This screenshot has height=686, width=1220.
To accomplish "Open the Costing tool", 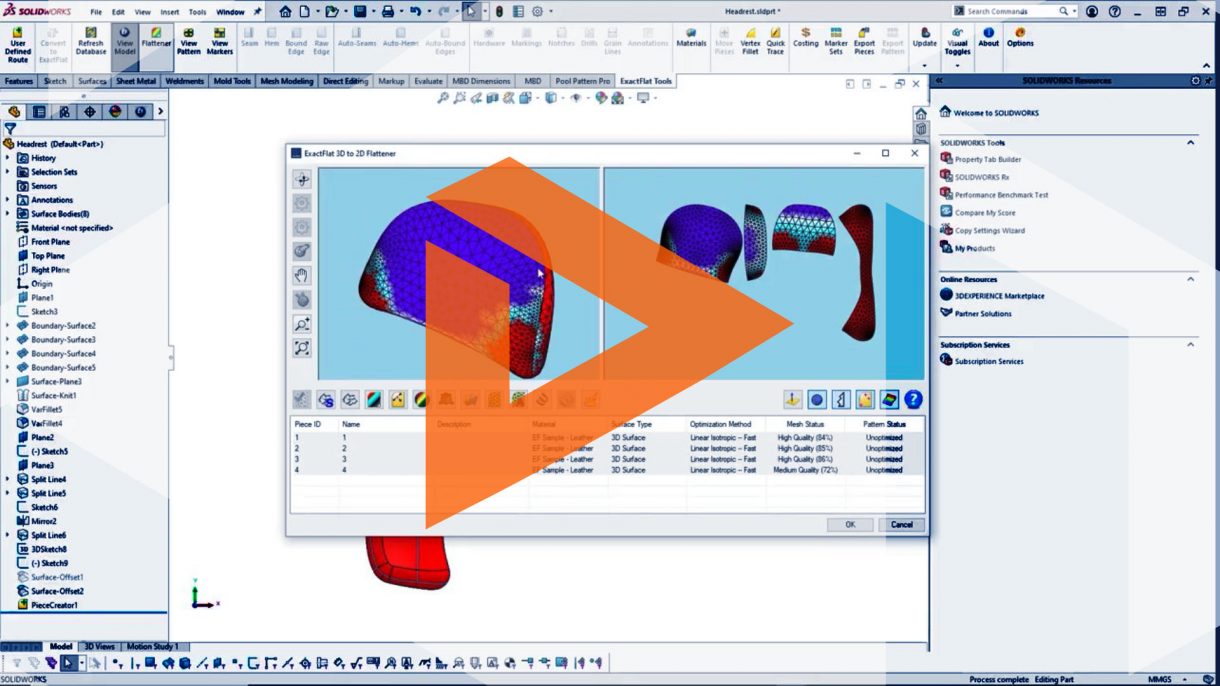I will click(806, 38).
